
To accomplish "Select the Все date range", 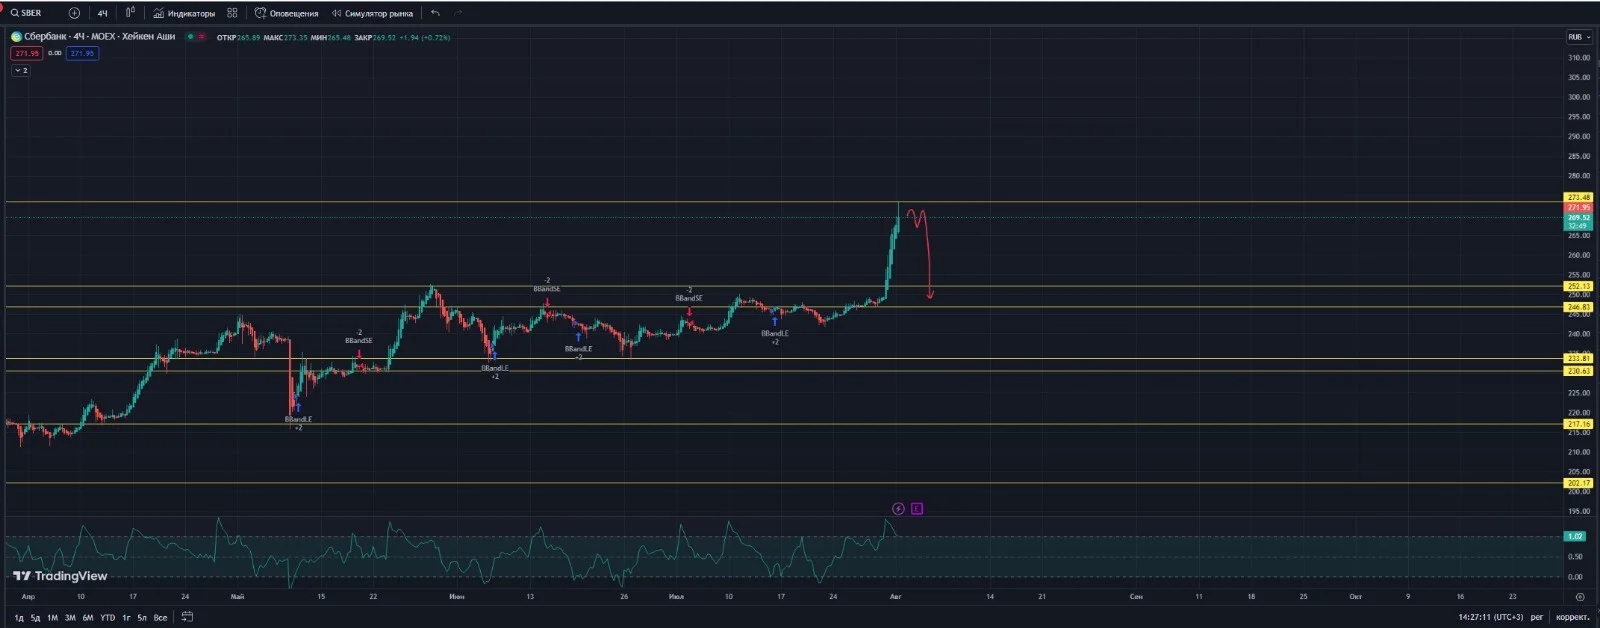I will click(x=160, y=618).
